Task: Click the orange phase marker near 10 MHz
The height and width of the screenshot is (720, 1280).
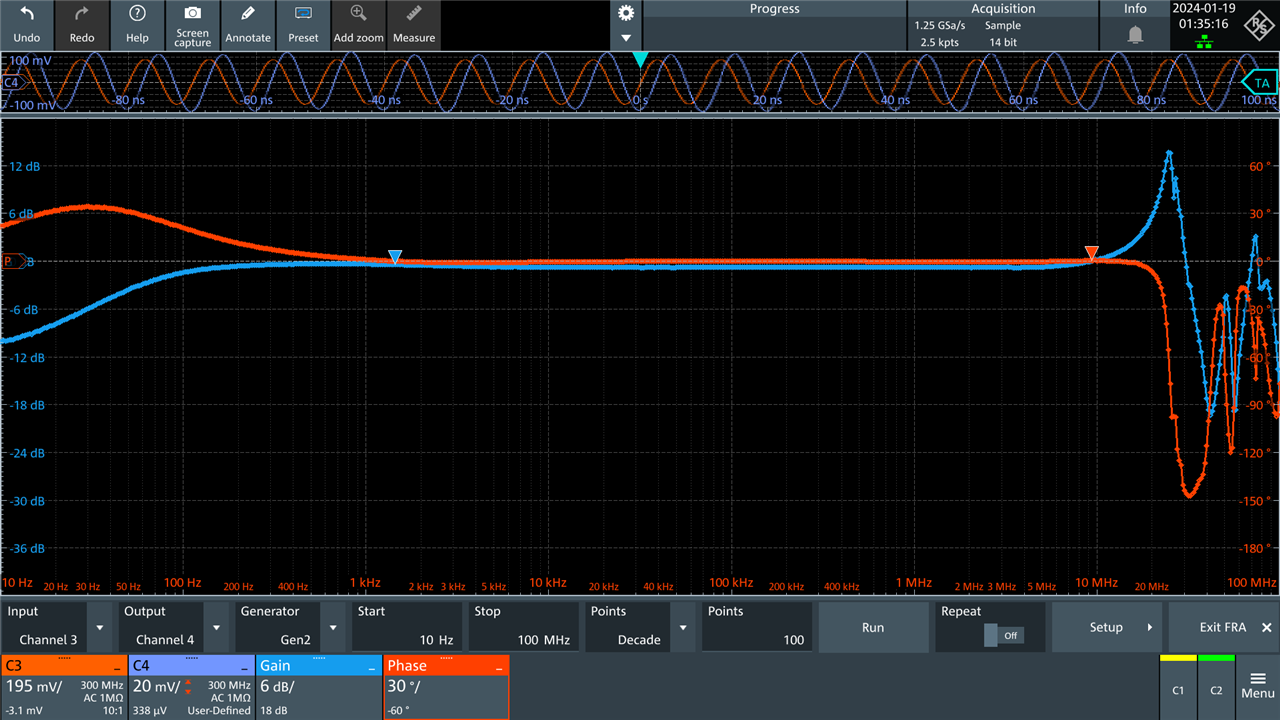Action: point(1092,253)
